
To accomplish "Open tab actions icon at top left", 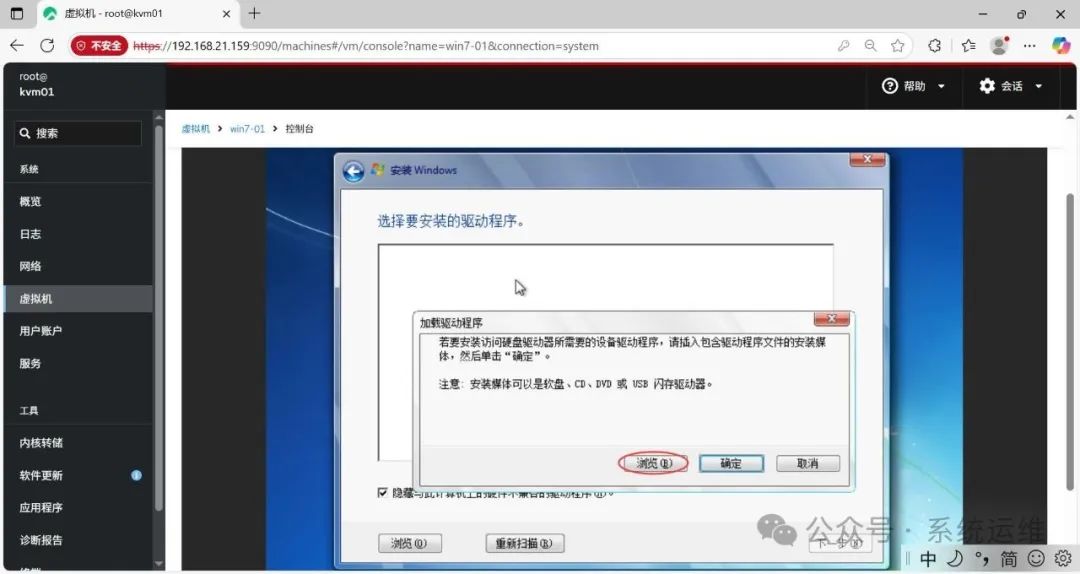I will [17, 13].
